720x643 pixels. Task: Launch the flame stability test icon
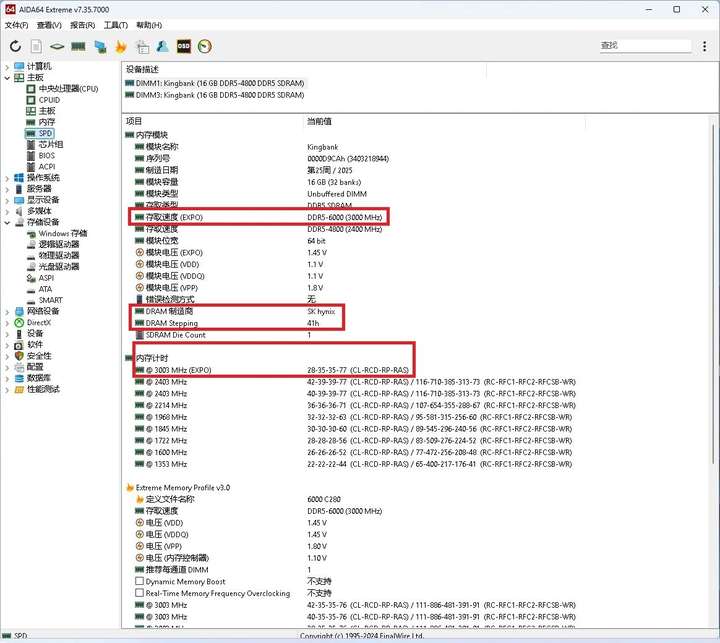click(121, 46)
